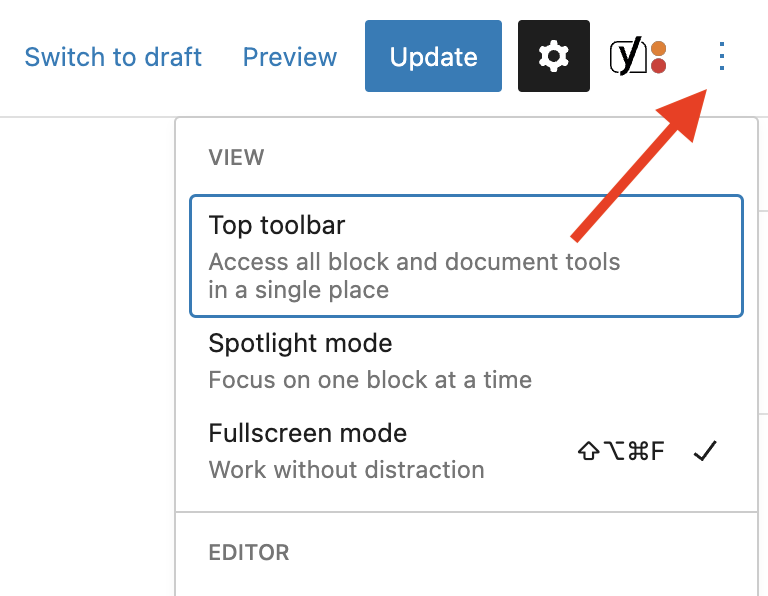Image resolution: width=768 pixels, height=596 pixels.
Task: Click the orange Yoast readability dot
Action: tap(658, 48)
